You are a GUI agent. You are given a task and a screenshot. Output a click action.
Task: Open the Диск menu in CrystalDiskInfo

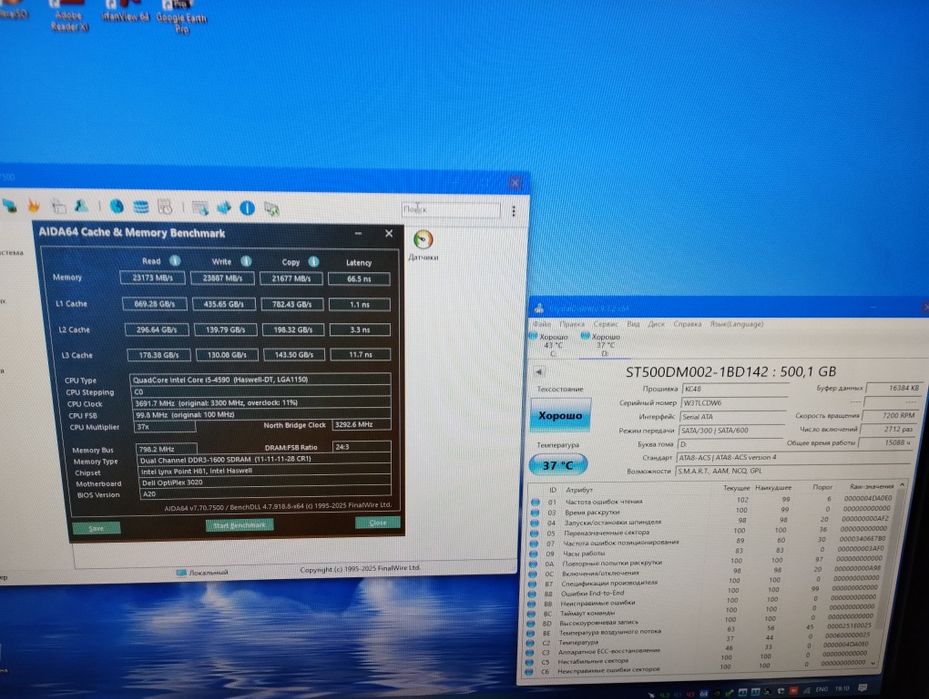click(656, 324)
